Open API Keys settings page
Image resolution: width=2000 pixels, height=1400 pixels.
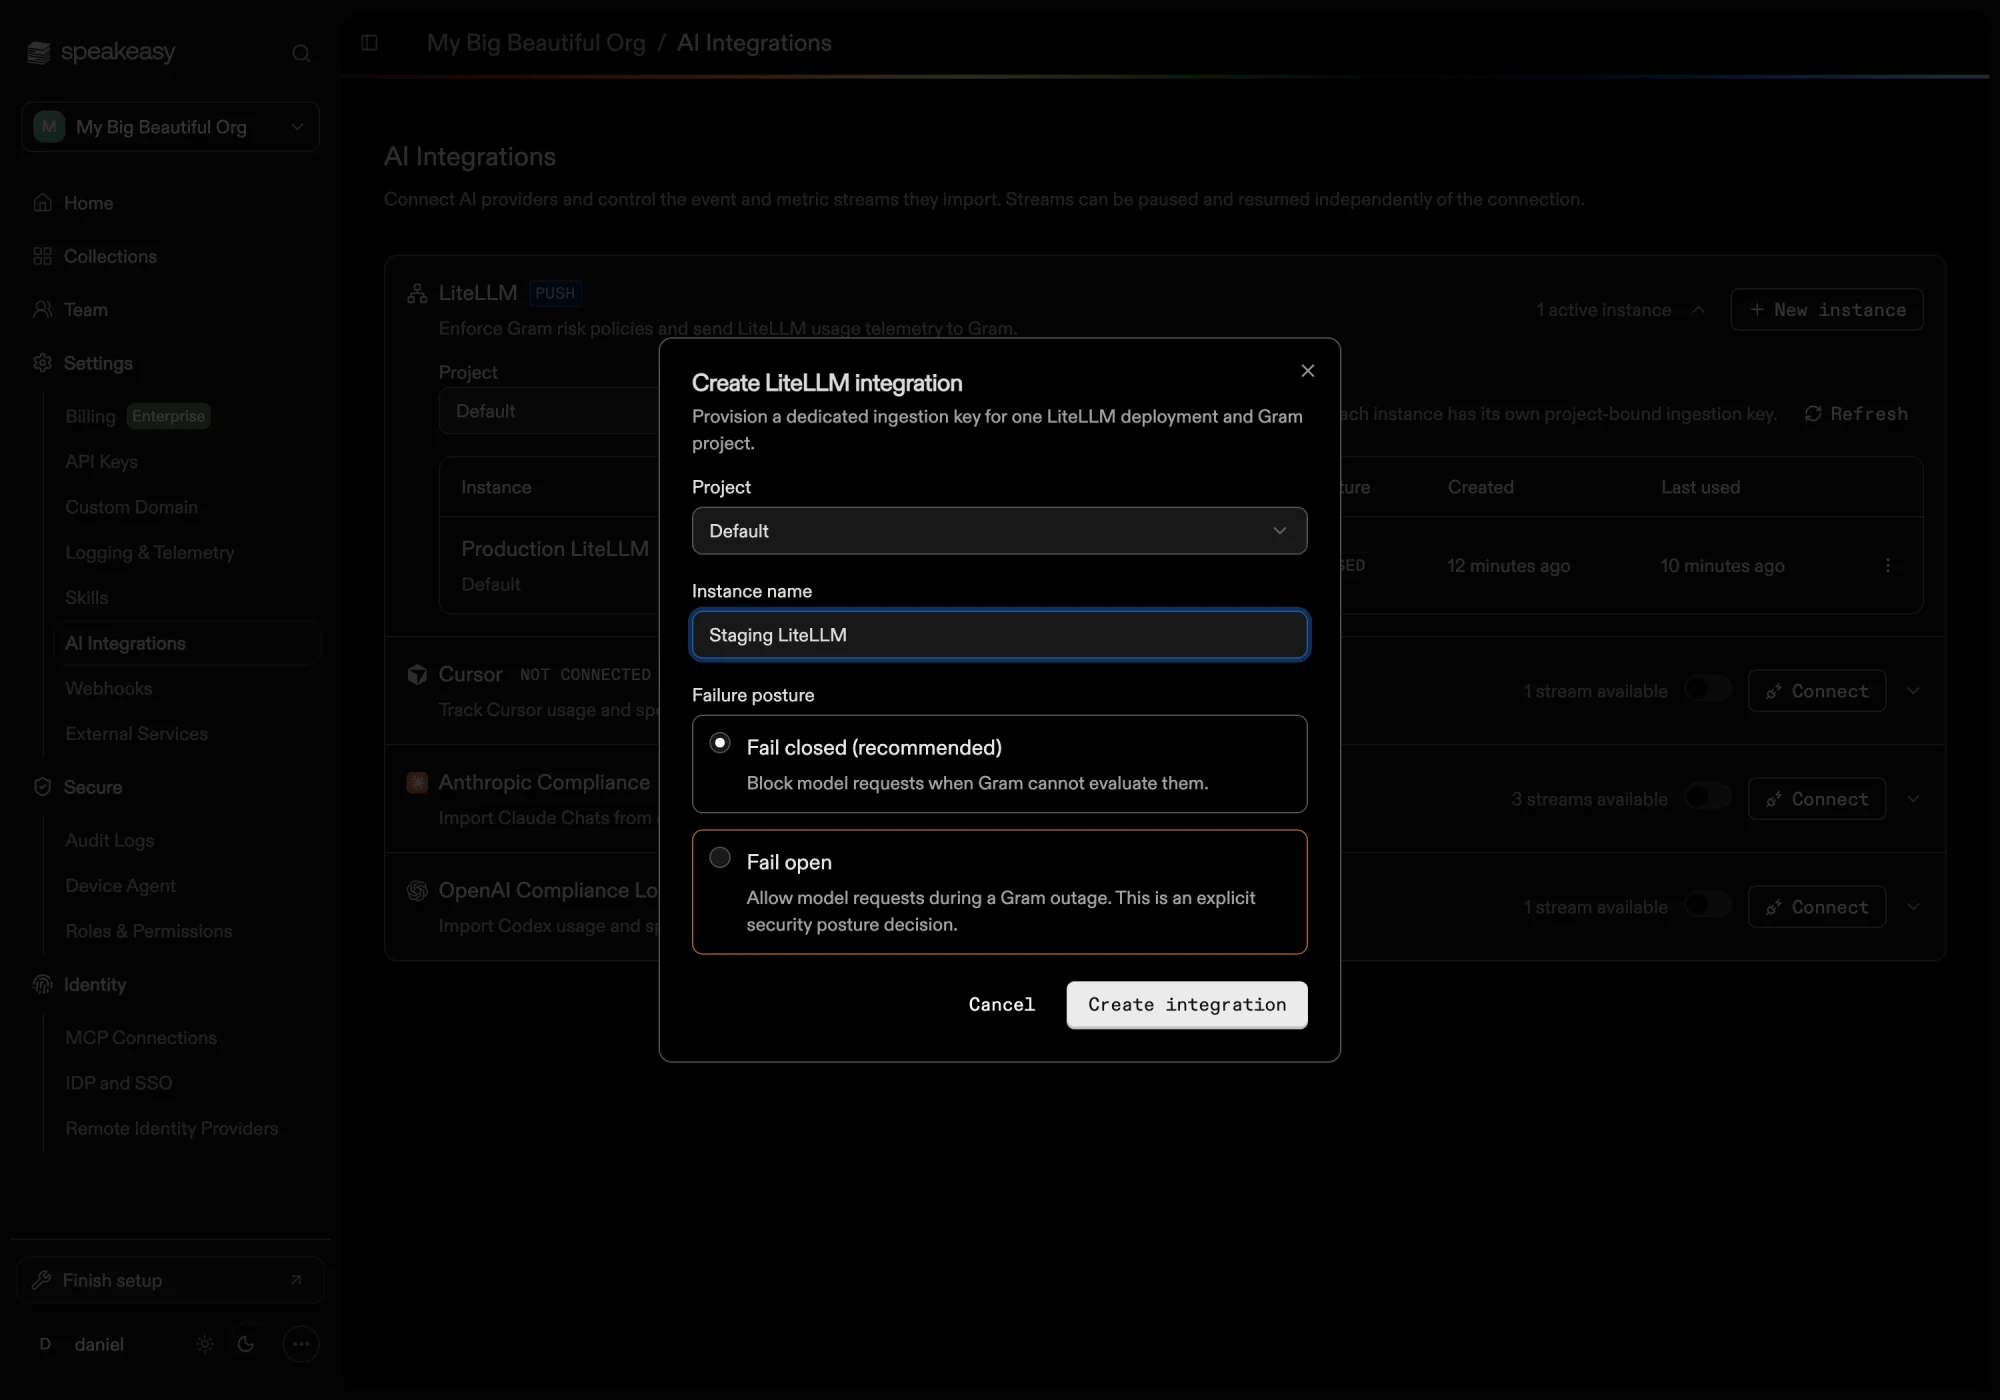click(x=102, y=462)
